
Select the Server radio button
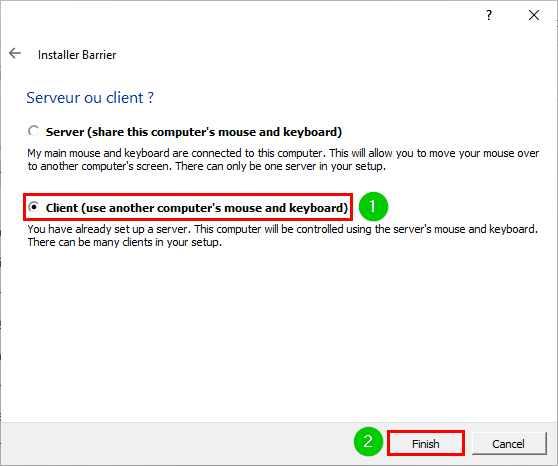(33, 131)
